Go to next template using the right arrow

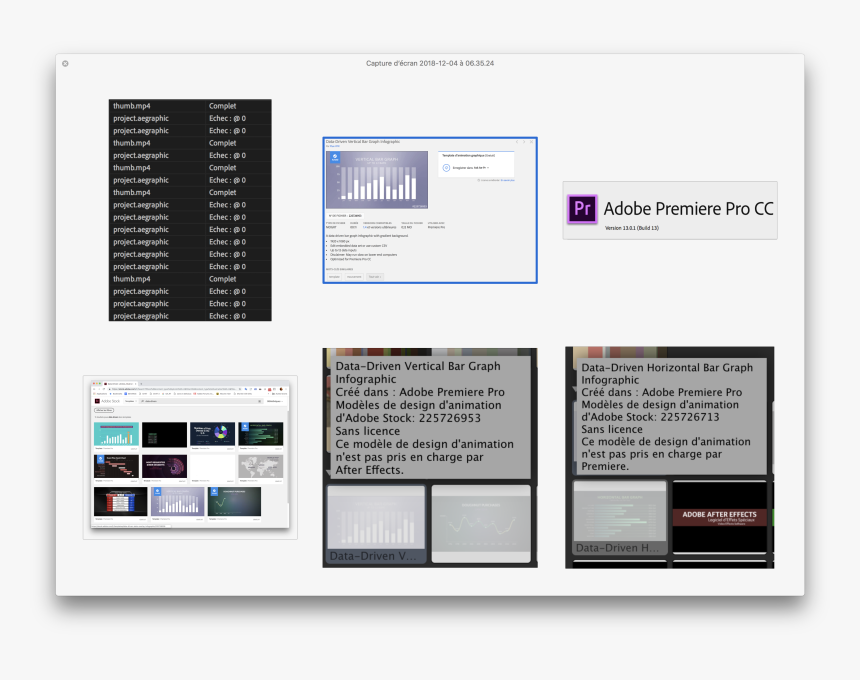click(522, 142)
